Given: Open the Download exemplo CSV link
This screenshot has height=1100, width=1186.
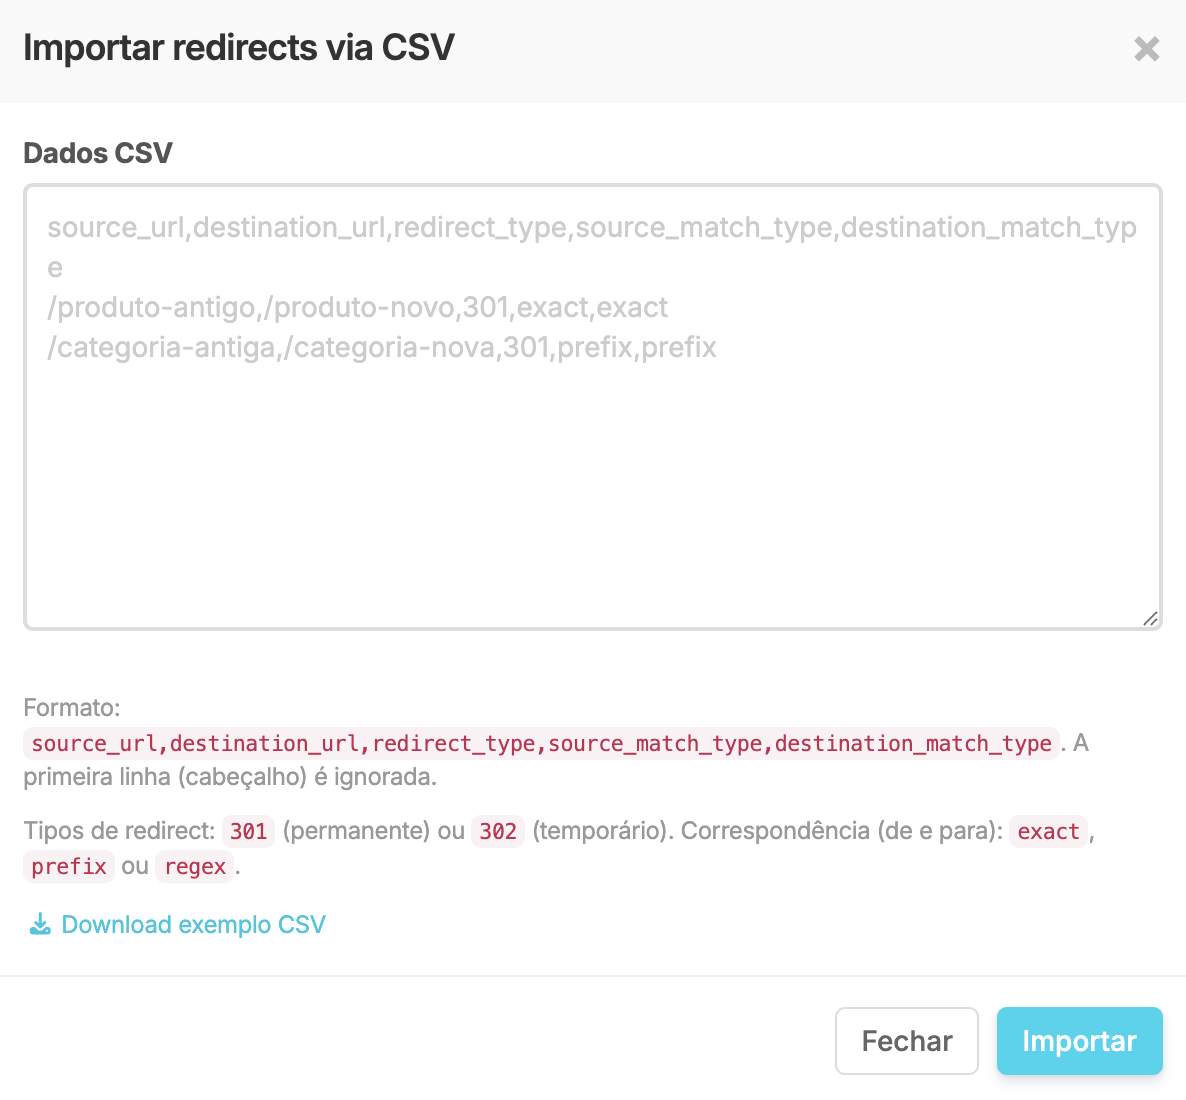Looking at the screenshot, I should point(177,924).
